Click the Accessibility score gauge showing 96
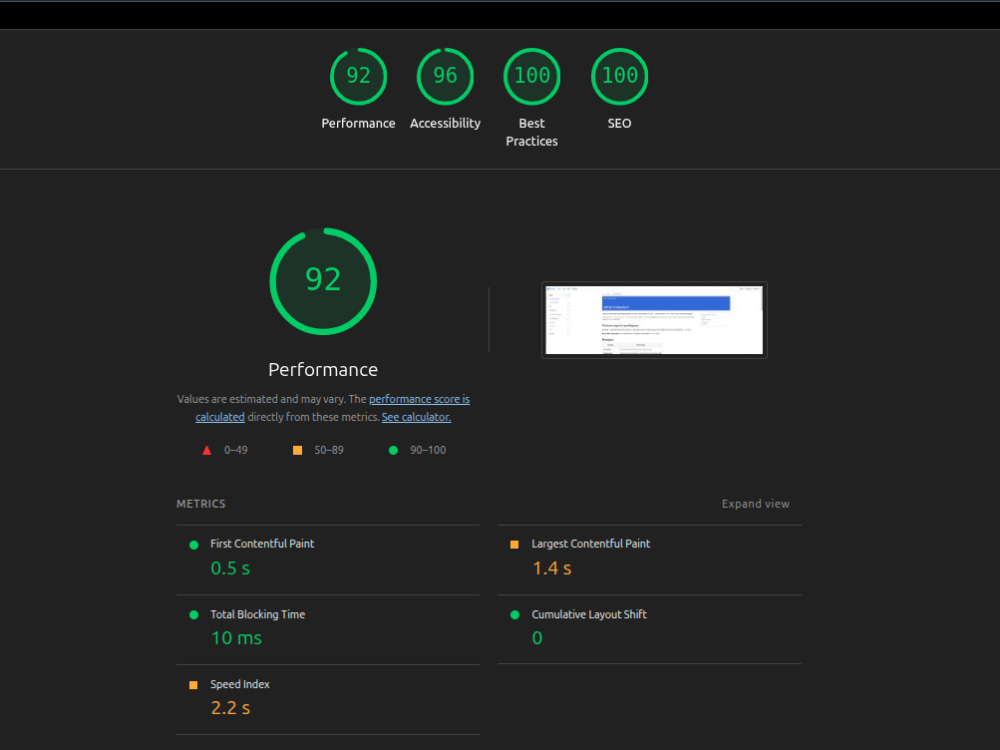Screen dimensions: 1000x750 coord(445,77)
